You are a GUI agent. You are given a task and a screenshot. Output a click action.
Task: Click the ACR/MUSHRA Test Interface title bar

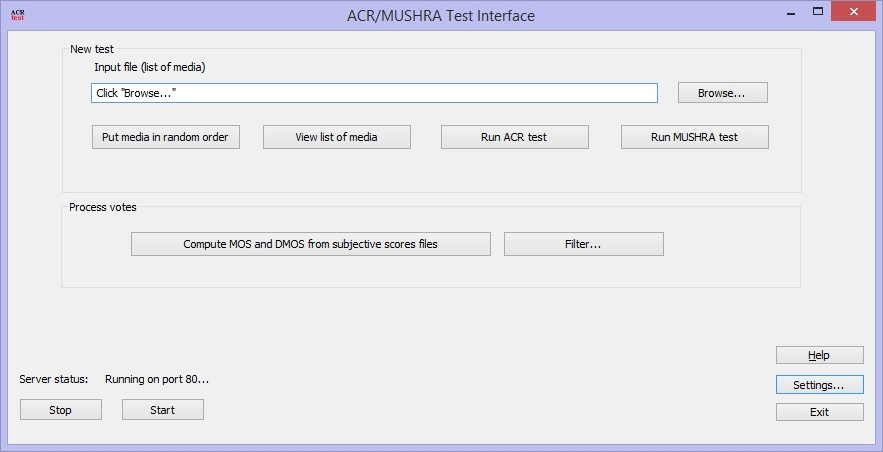point(441,15)
